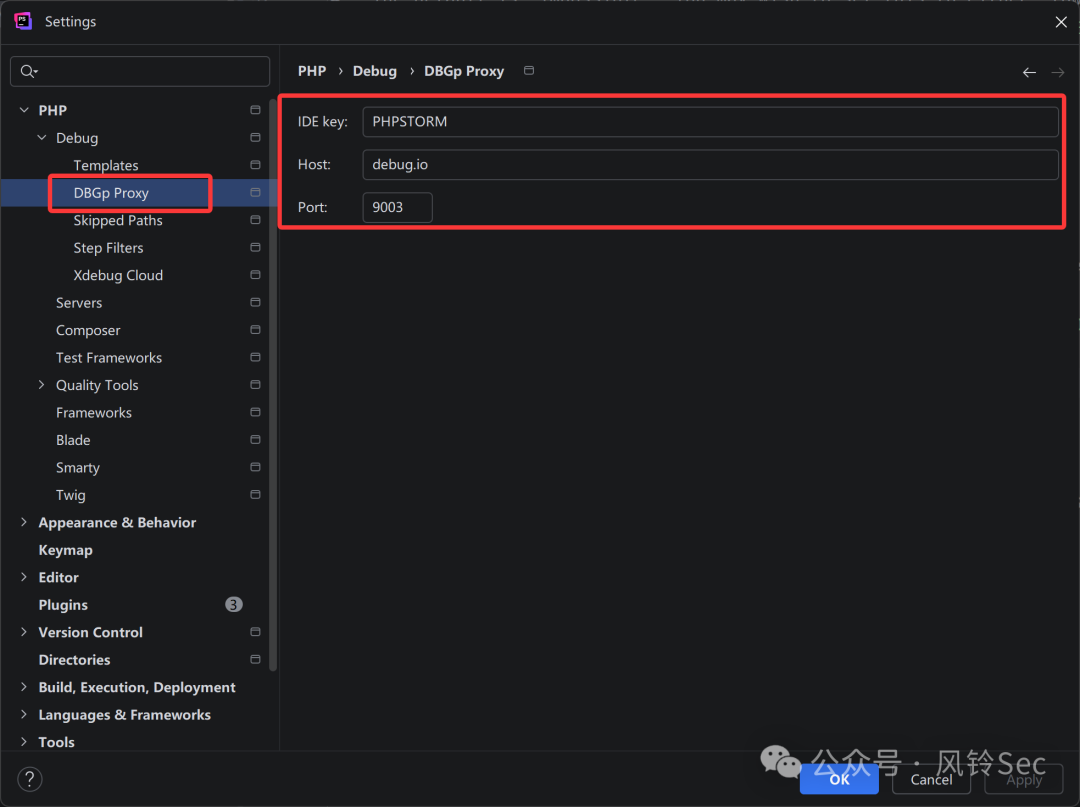Collapse the PHP settings group
The image size is (1080, 807).
(x=24, y=110)
